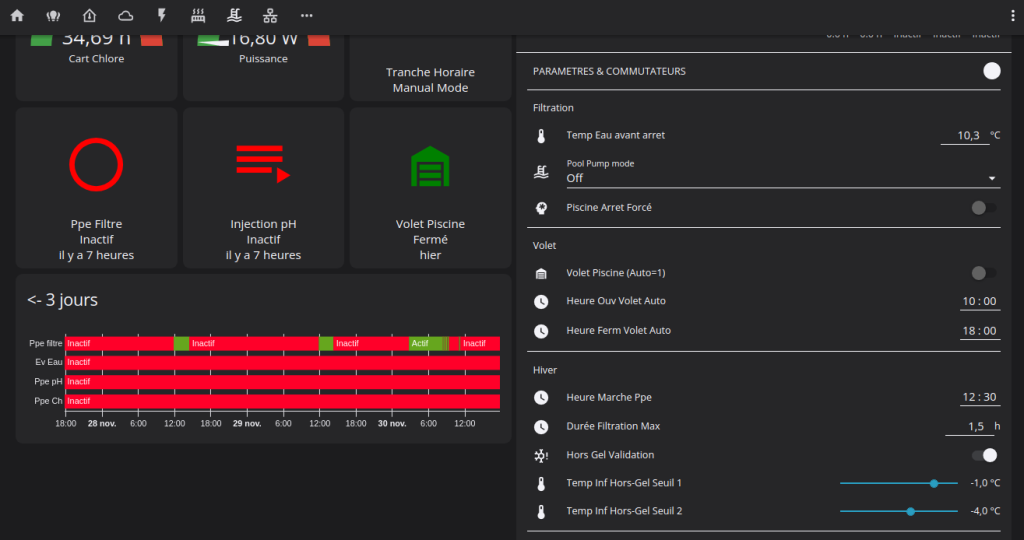
Task: Disable Hors Gel Validation switch
Action: click(985, 455)
